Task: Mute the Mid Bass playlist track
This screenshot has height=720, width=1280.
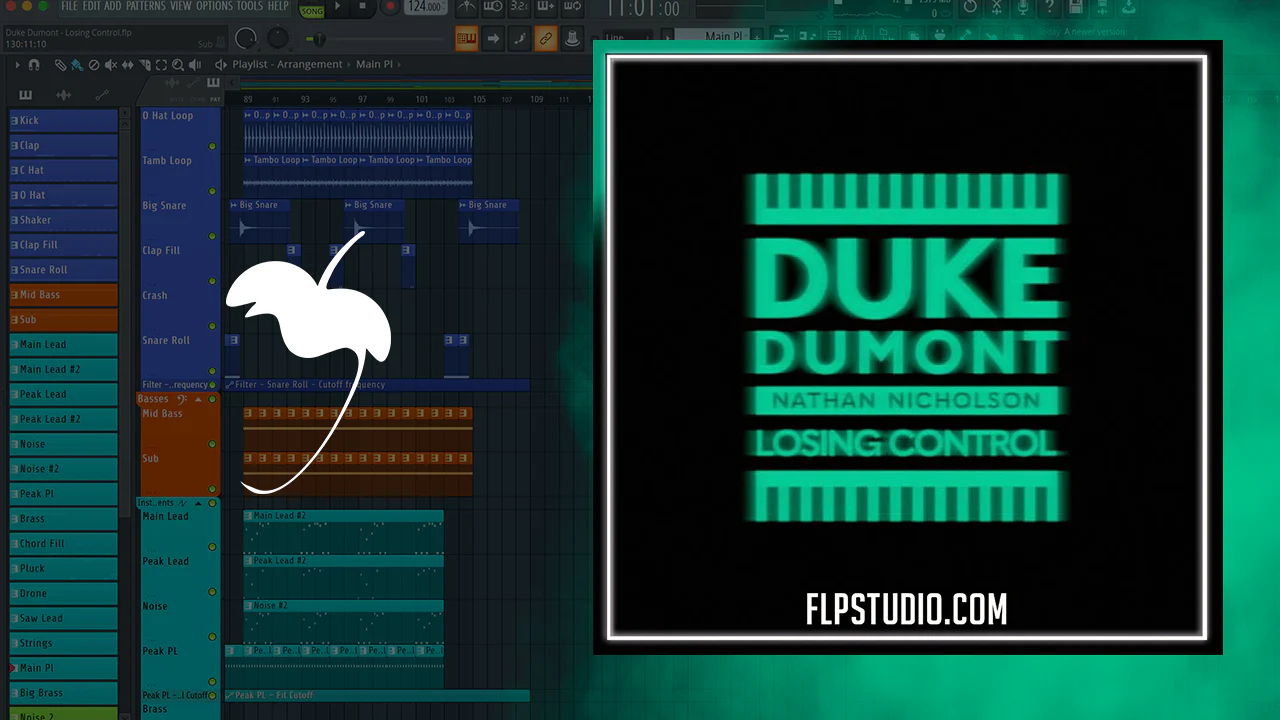Action: tap(212, 444)
